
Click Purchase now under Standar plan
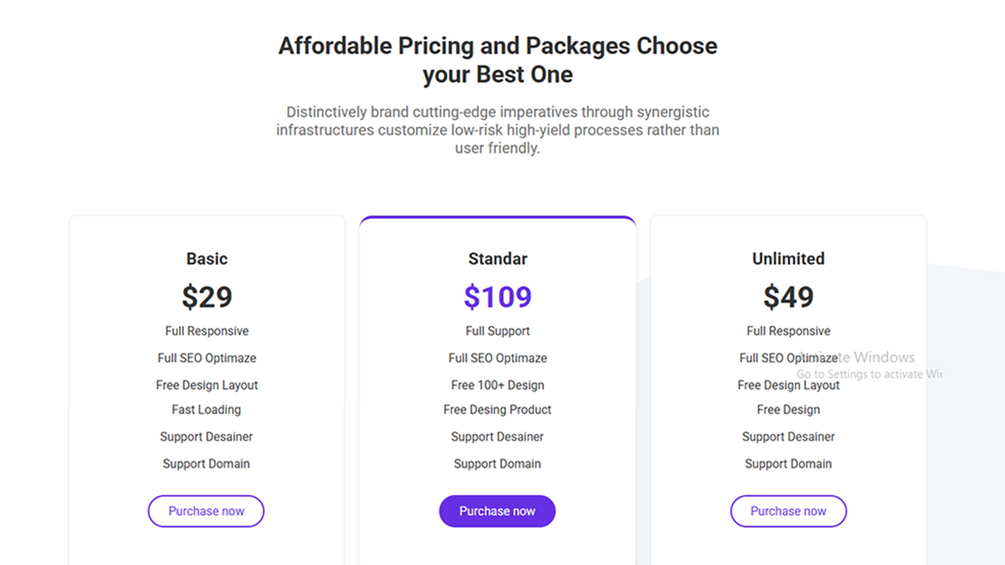(497, 511)
